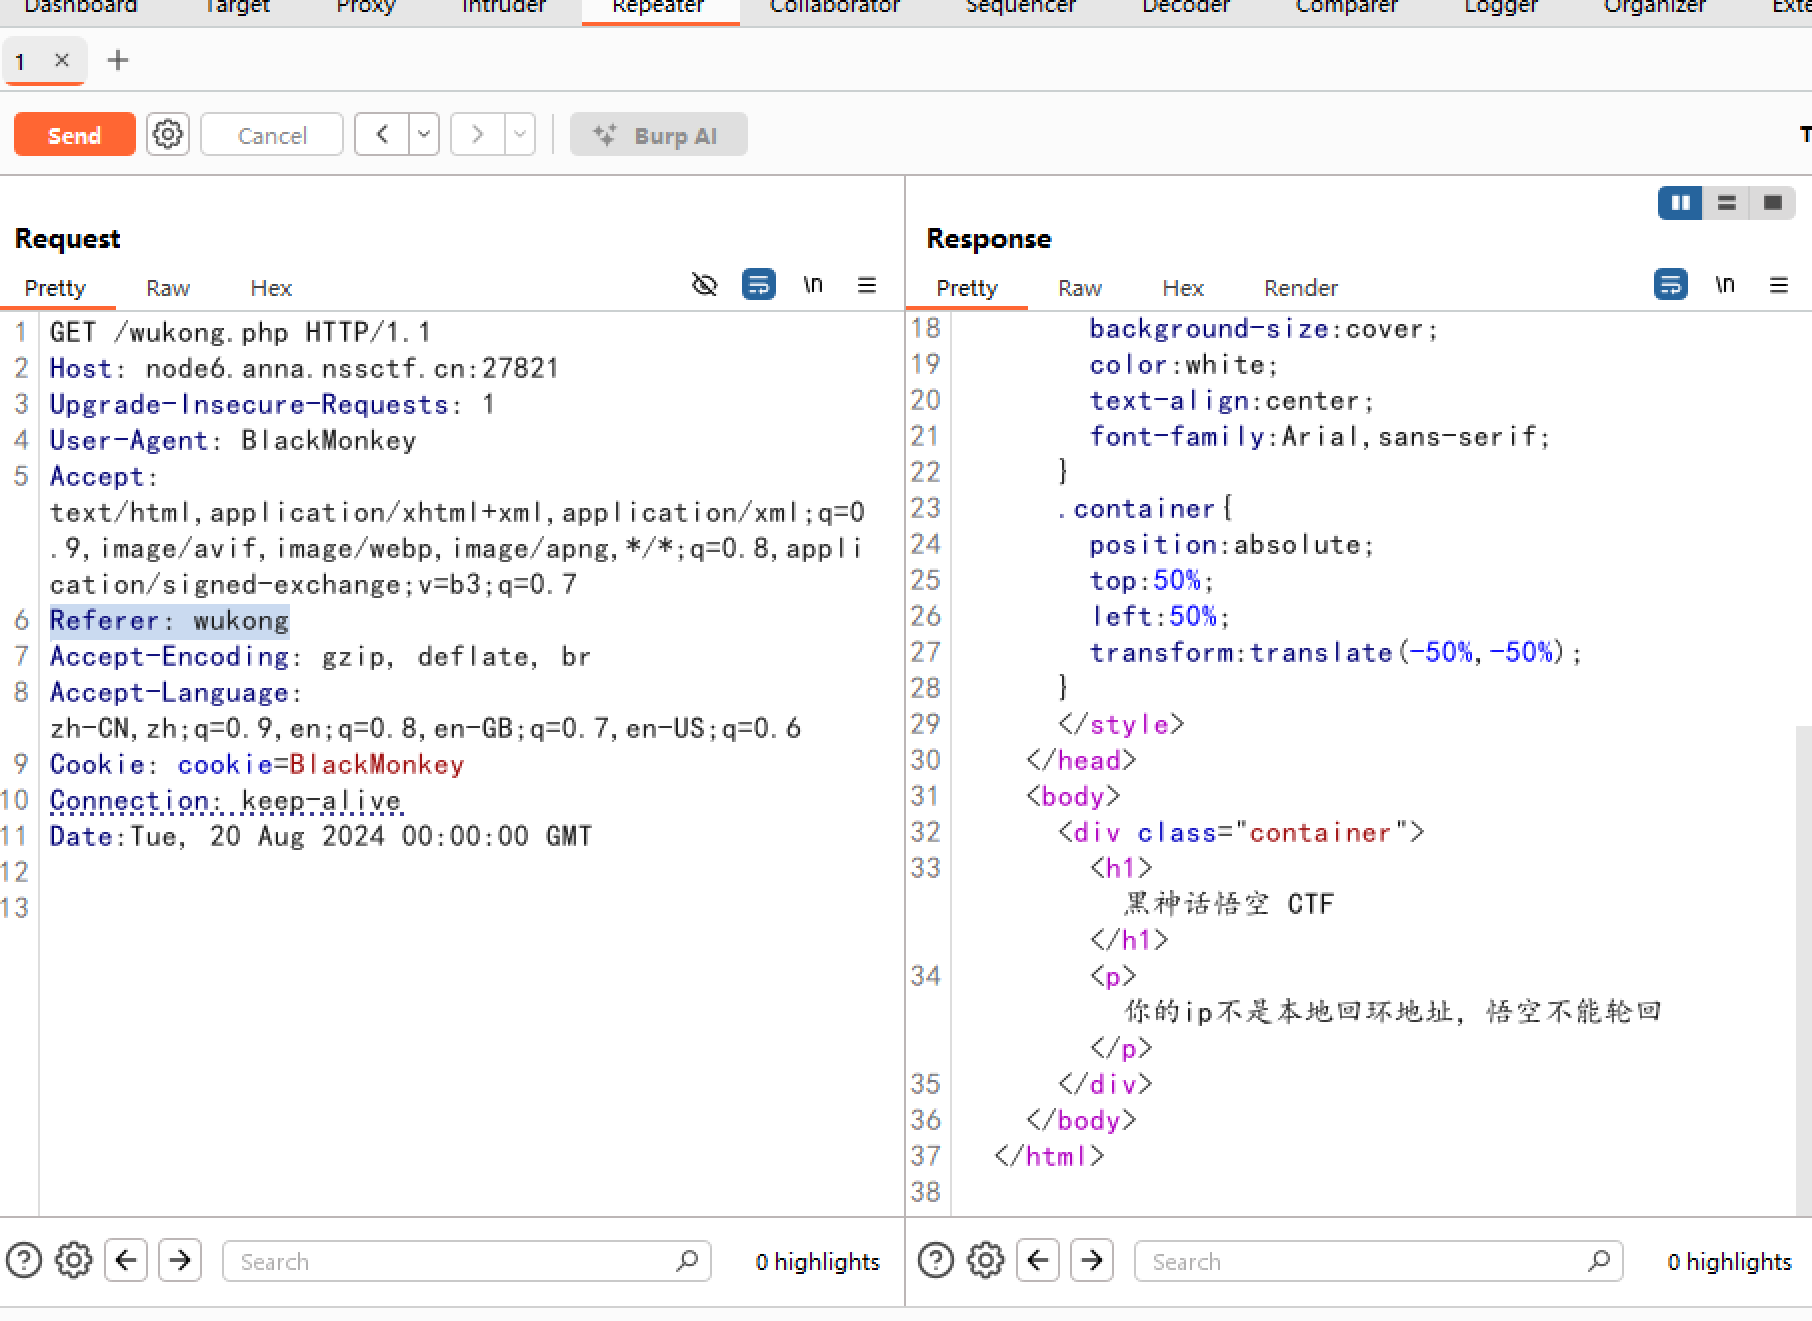Open Request search settings gear
Screen dimensions: 1812x1321
pyautogui.click(x=74, y=1260)
